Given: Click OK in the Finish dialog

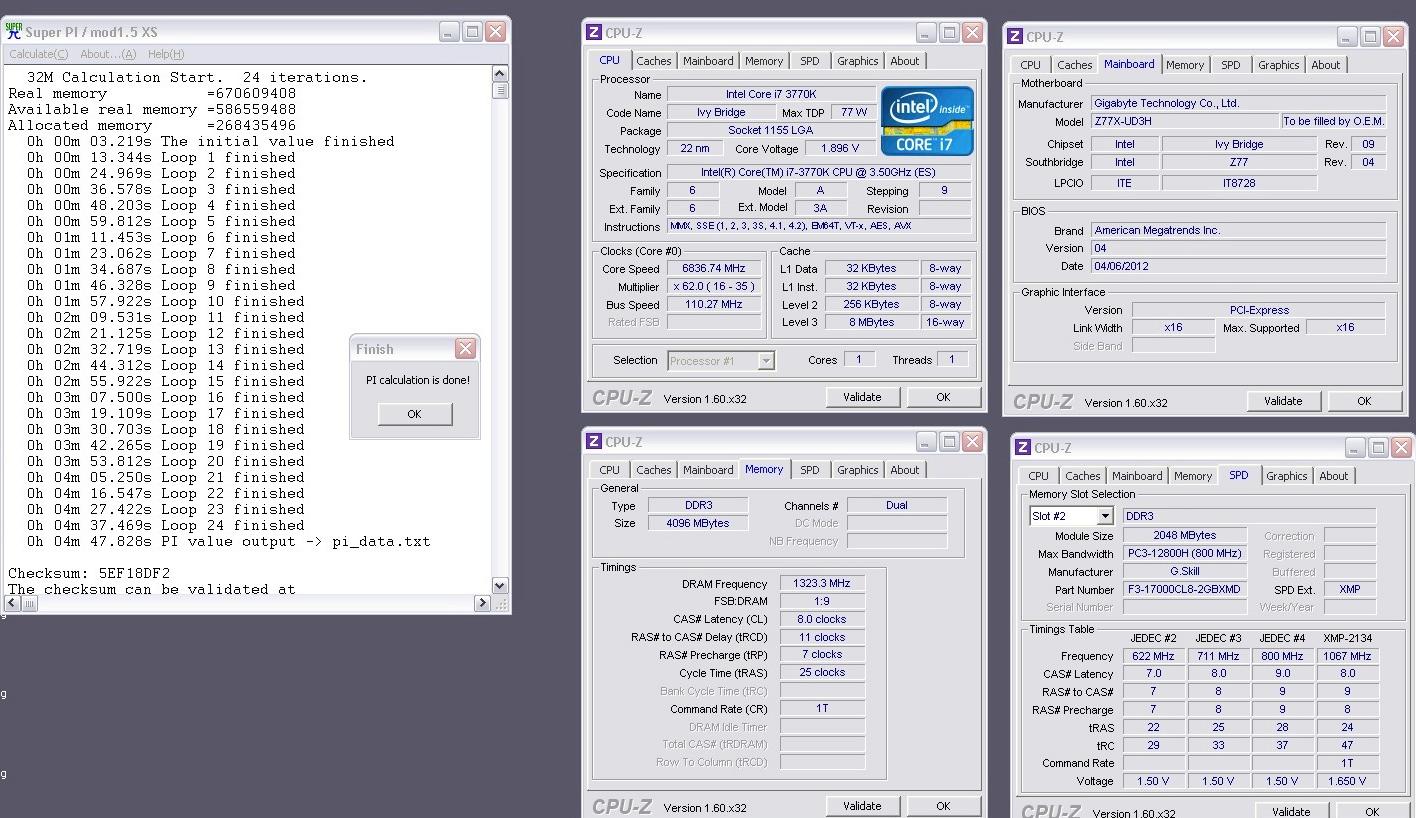Looking at the screenshot, I should (415, 414).
